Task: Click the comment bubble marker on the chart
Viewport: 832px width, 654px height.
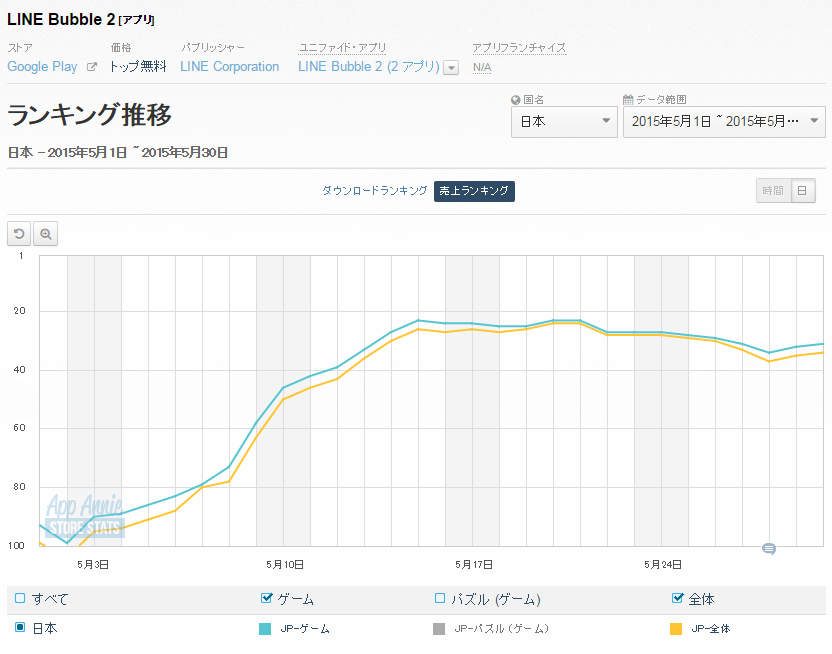Action: (x=769, y=549)
